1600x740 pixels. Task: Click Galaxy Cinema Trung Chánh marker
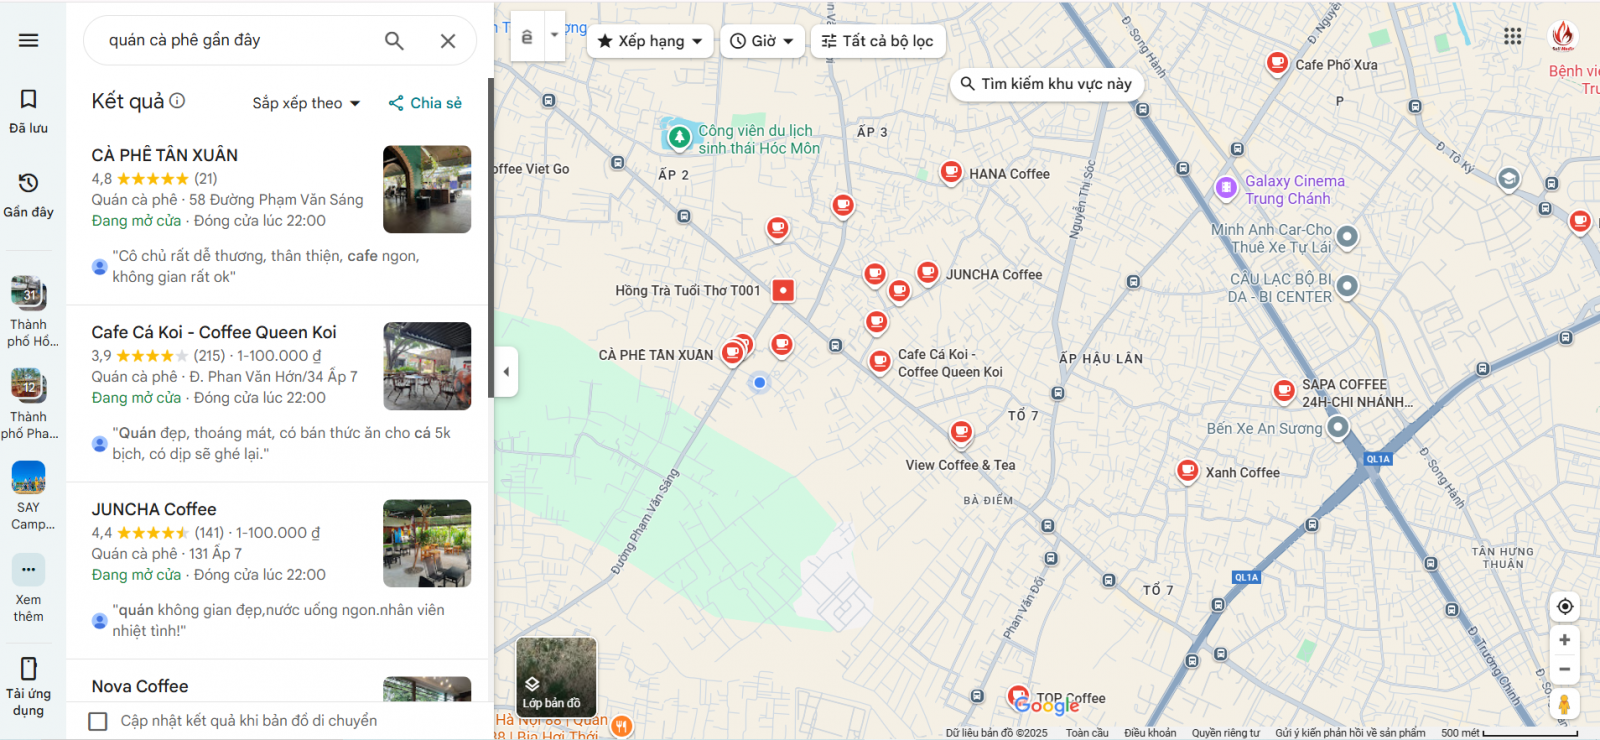(1226, 187)
